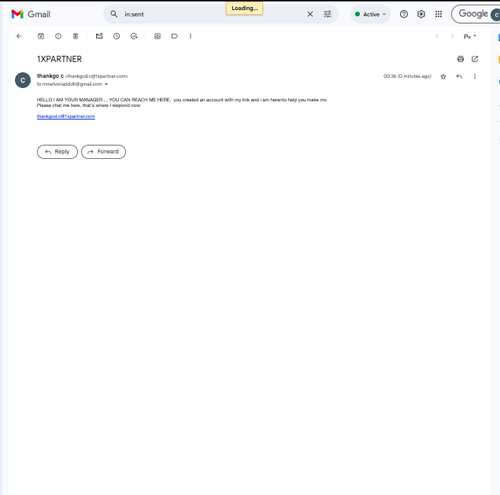Open the email in a new window

[x=475, y=59]
